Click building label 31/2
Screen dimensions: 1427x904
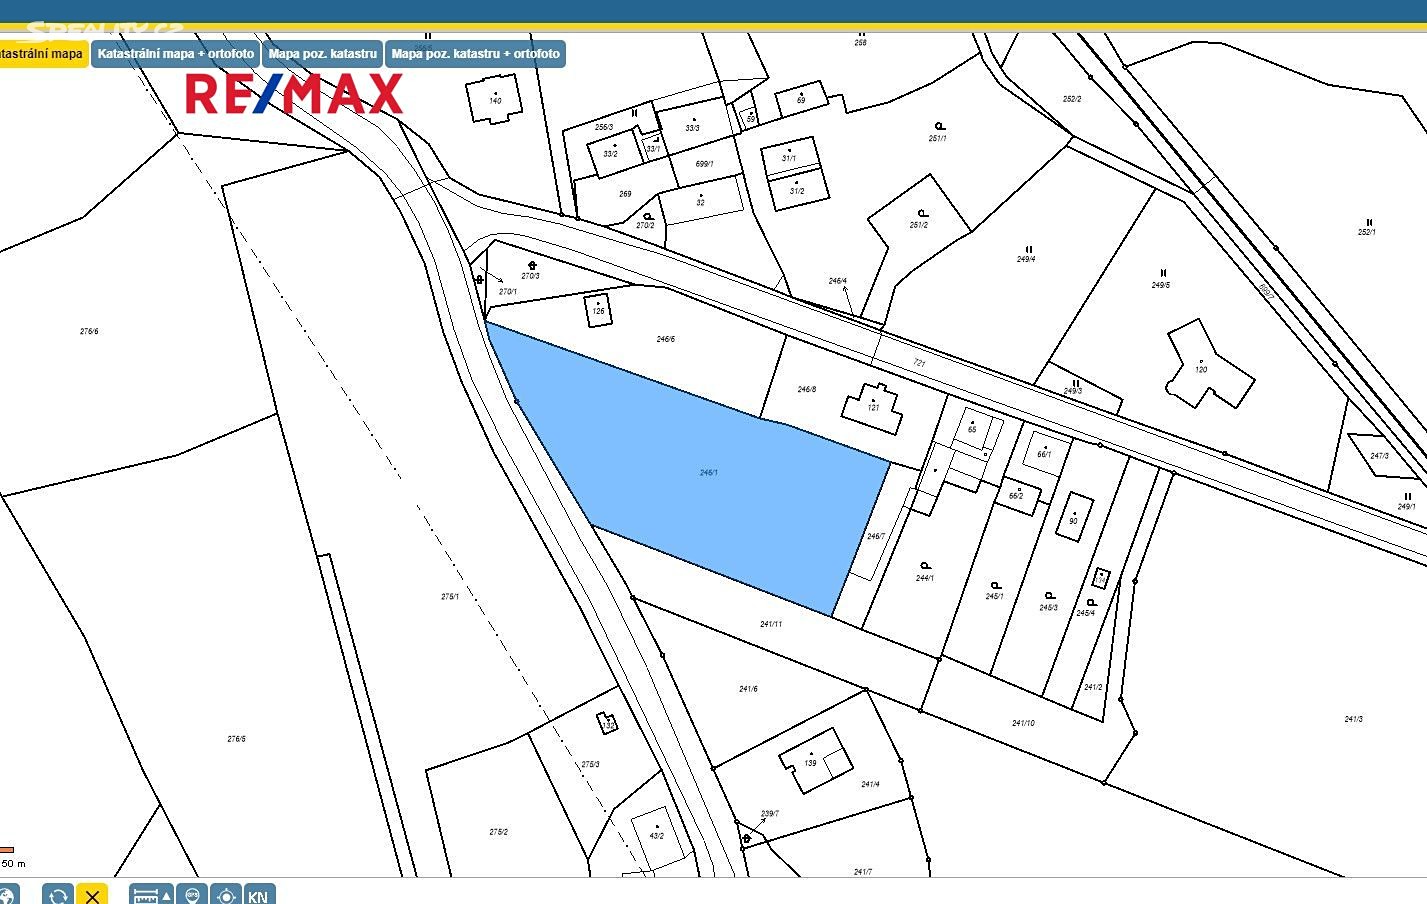(x=797, y=191)
